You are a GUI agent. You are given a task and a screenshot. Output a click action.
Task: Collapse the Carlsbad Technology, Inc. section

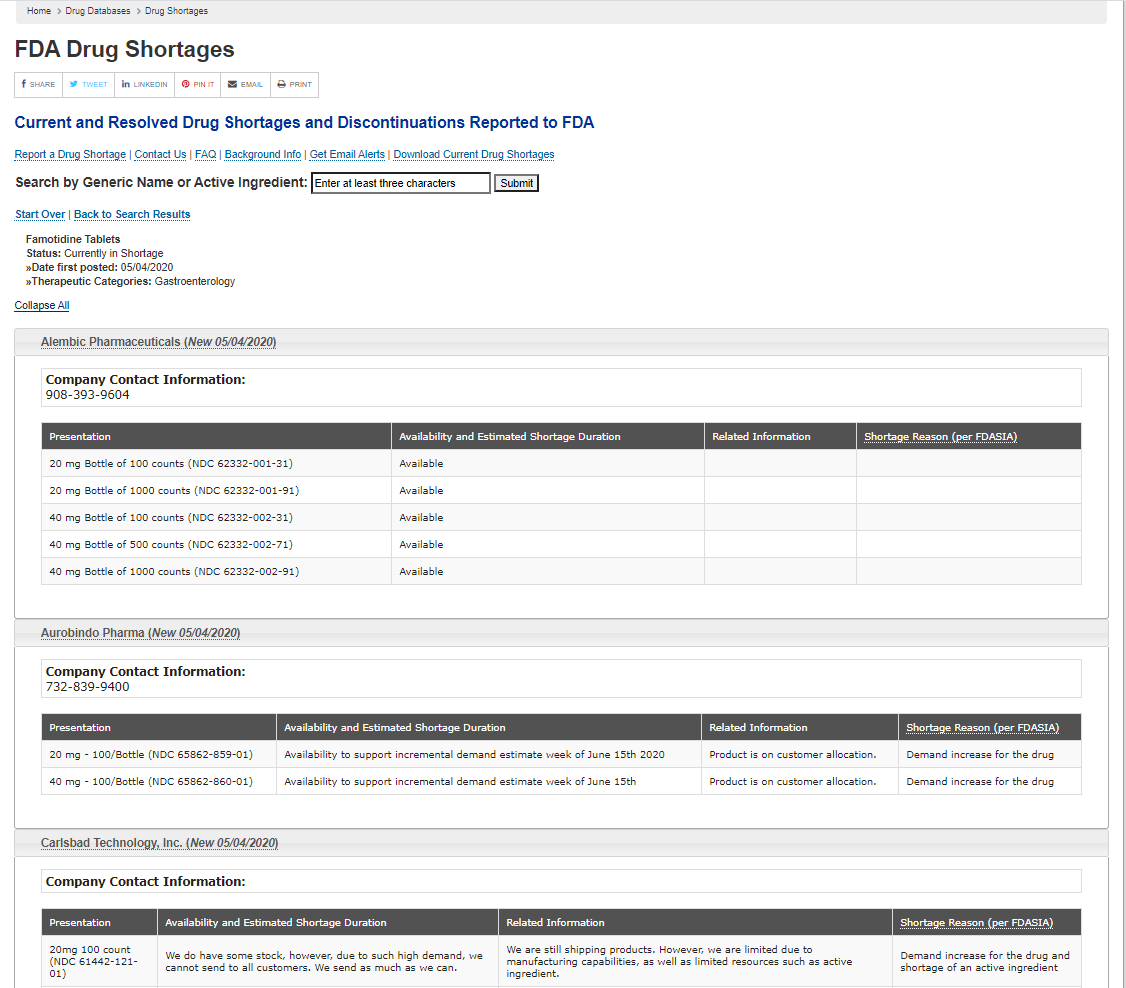[x=159, y=843]
